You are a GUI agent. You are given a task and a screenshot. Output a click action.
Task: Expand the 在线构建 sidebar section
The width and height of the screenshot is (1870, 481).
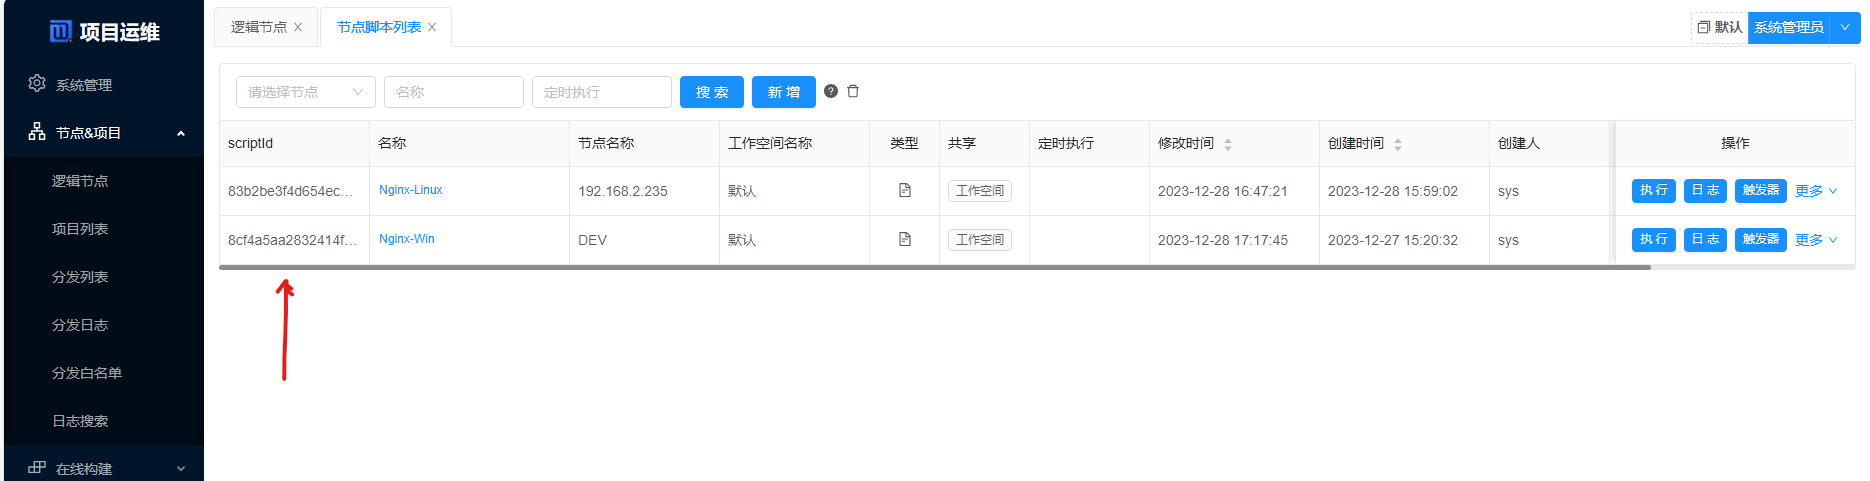181,468
